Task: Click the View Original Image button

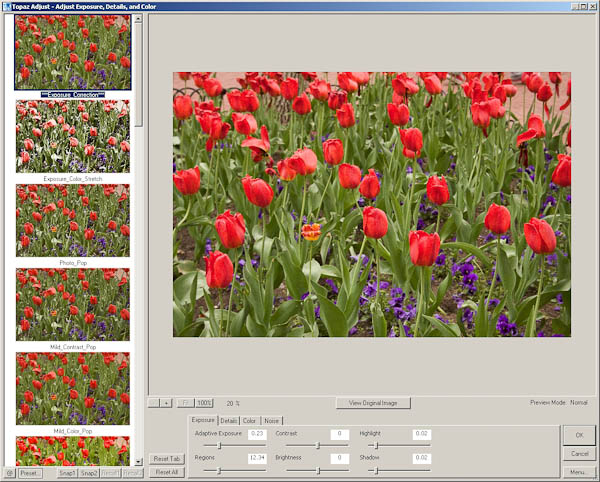Action: click(372, 403)
